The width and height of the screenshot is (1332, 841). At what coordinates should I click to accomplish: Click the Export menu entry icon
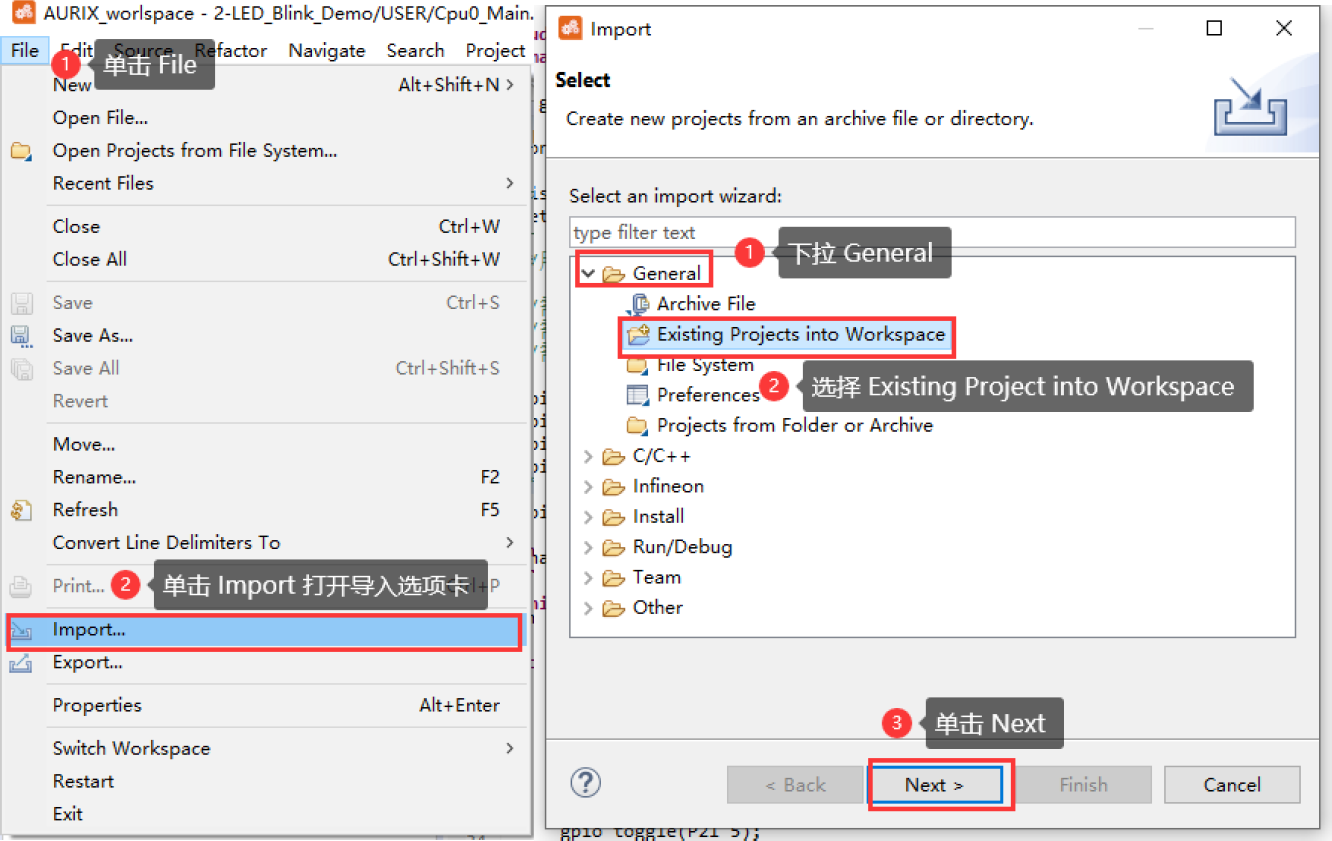click(x=21, y=663)
